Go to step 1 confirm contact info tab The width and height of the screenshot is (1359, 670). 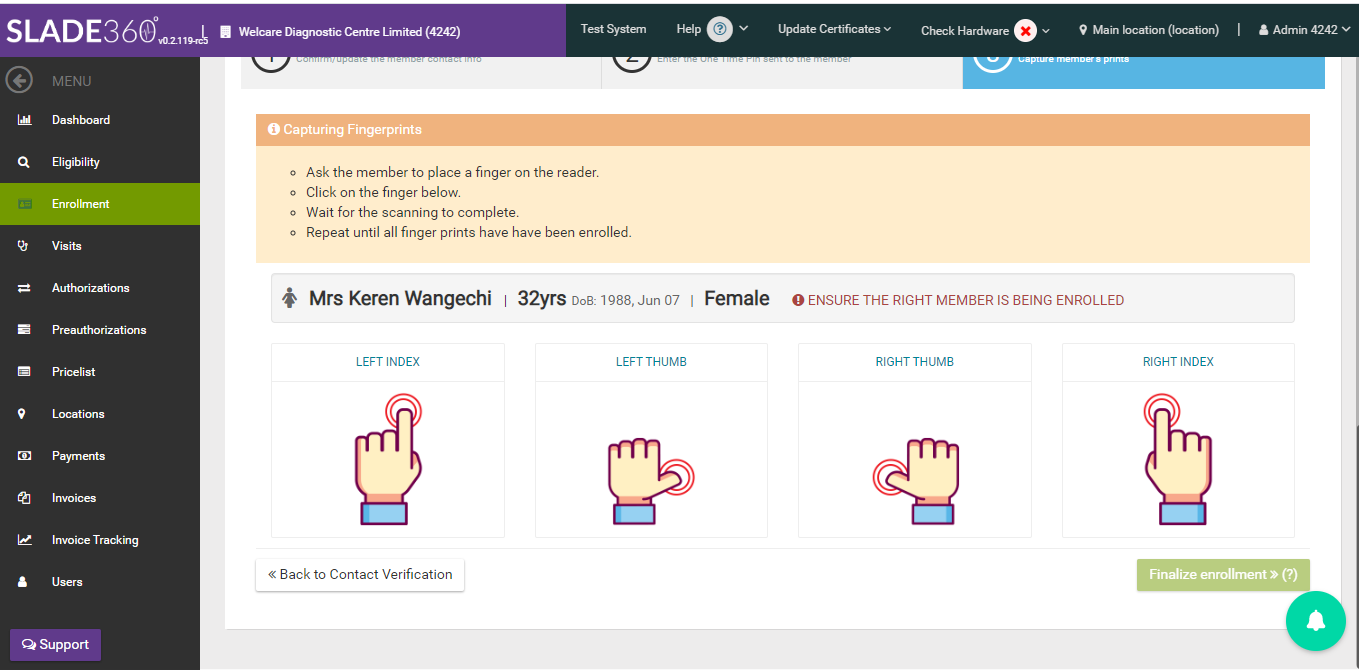(421, 72)
